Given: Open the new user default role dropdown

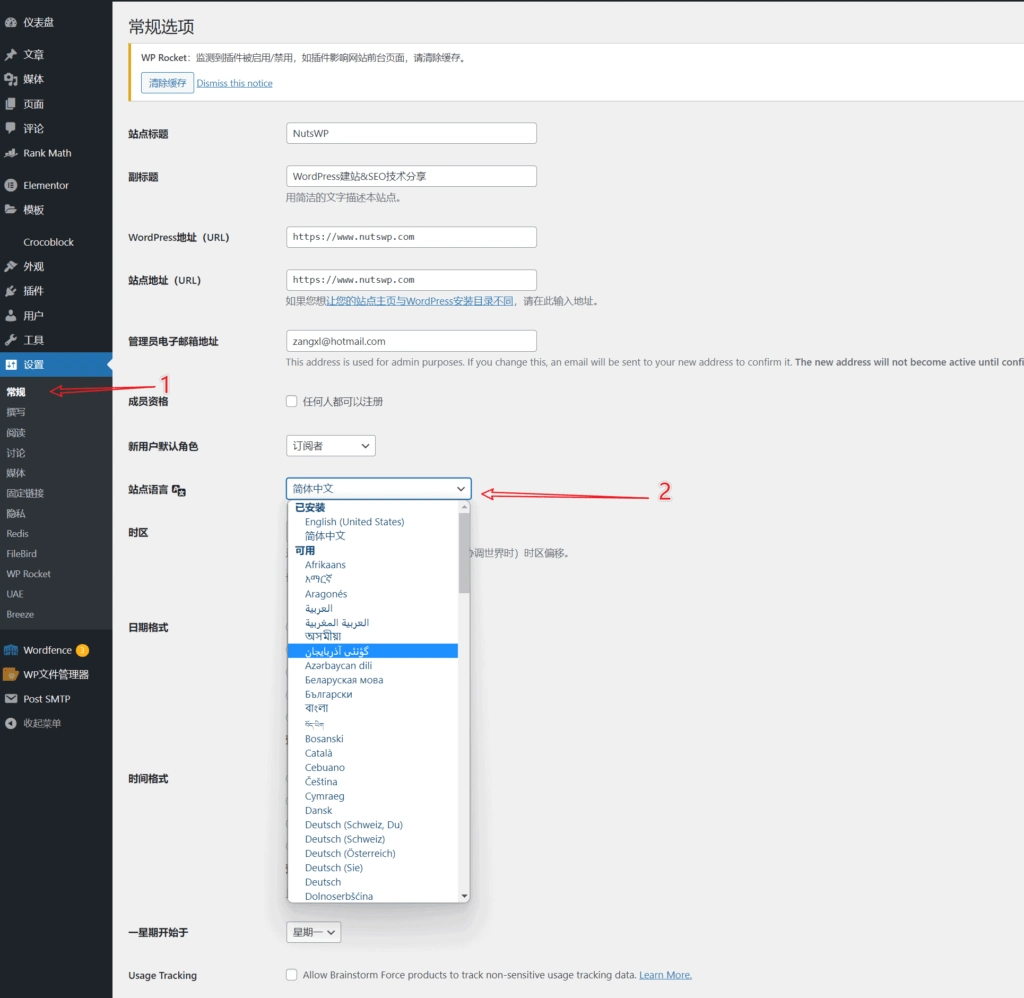Looking at the screenshot, I should [330, 446].
